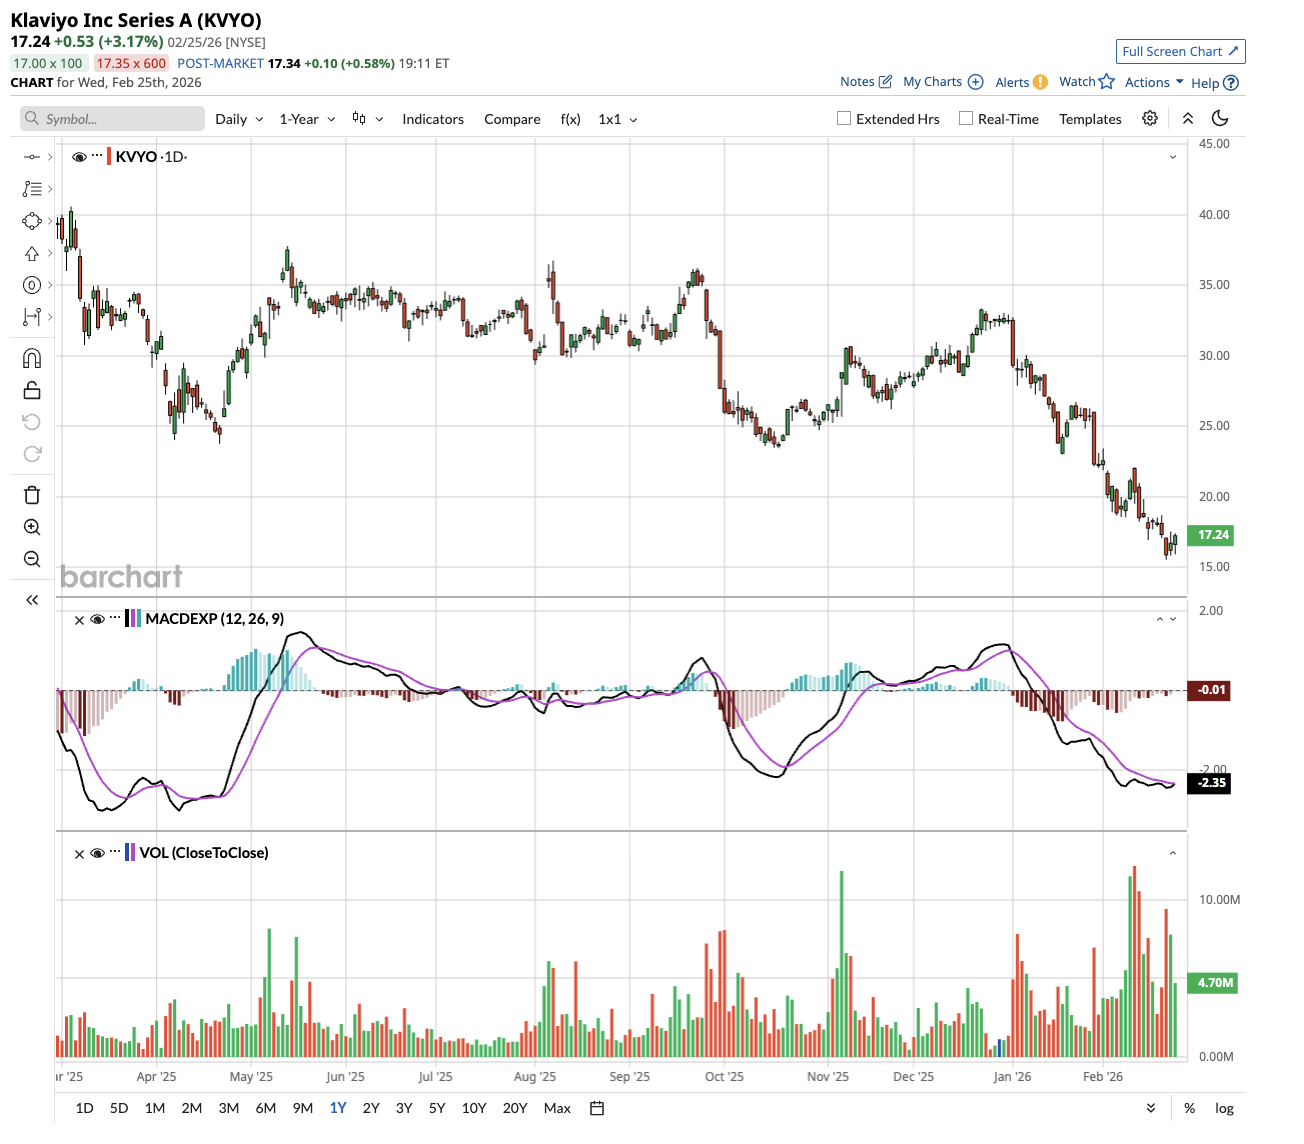Toggle log scale mode
The height and width of the screenshot is (1144, 1304).
point(1224,1108)
